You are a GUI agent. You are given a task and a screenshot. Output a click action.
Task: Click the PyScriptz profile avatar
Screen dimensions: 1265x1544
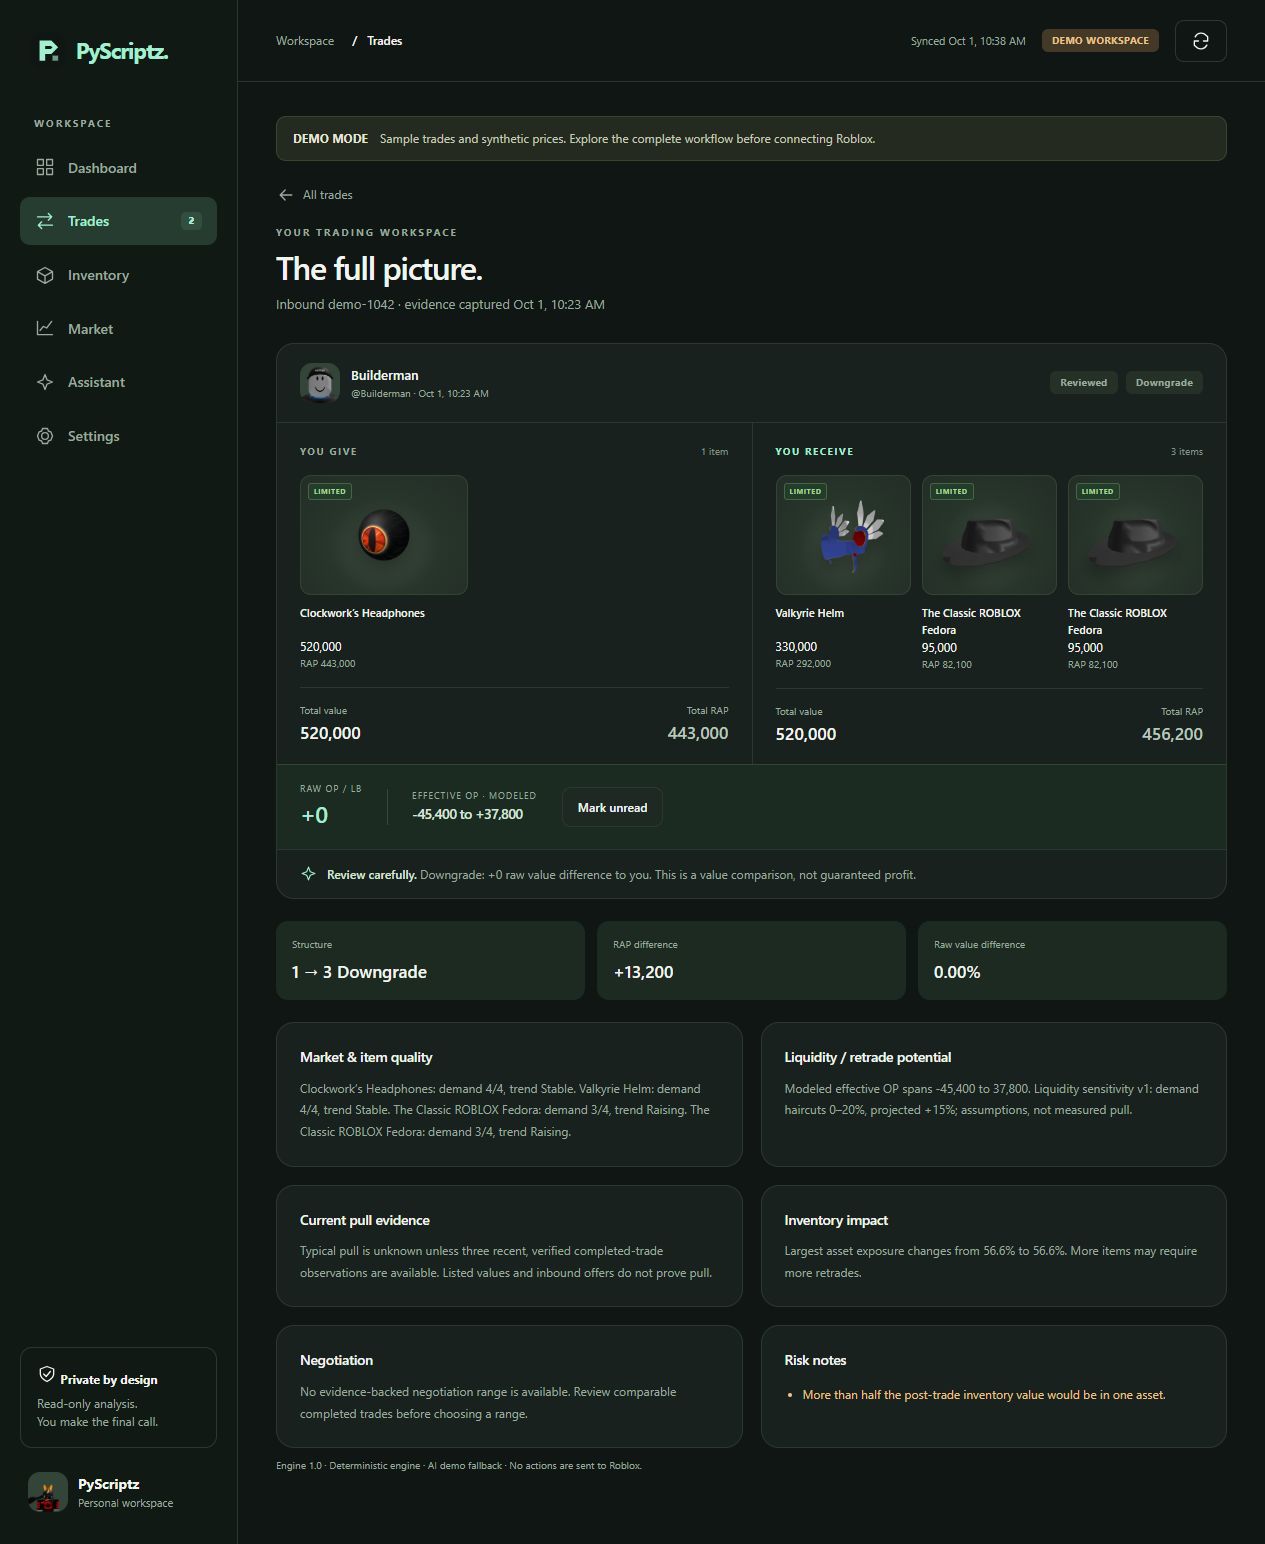(x=48, y=1492)
